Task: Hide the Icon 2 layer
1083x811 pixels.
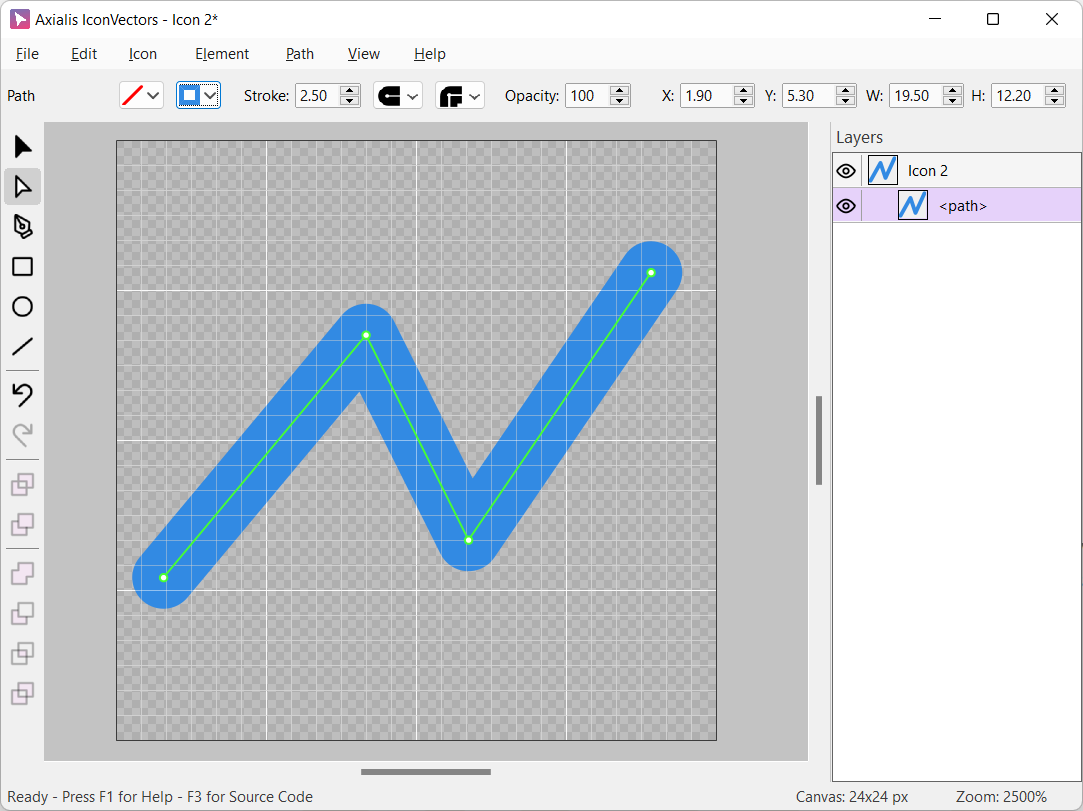Action: click(x=846, y=171)
